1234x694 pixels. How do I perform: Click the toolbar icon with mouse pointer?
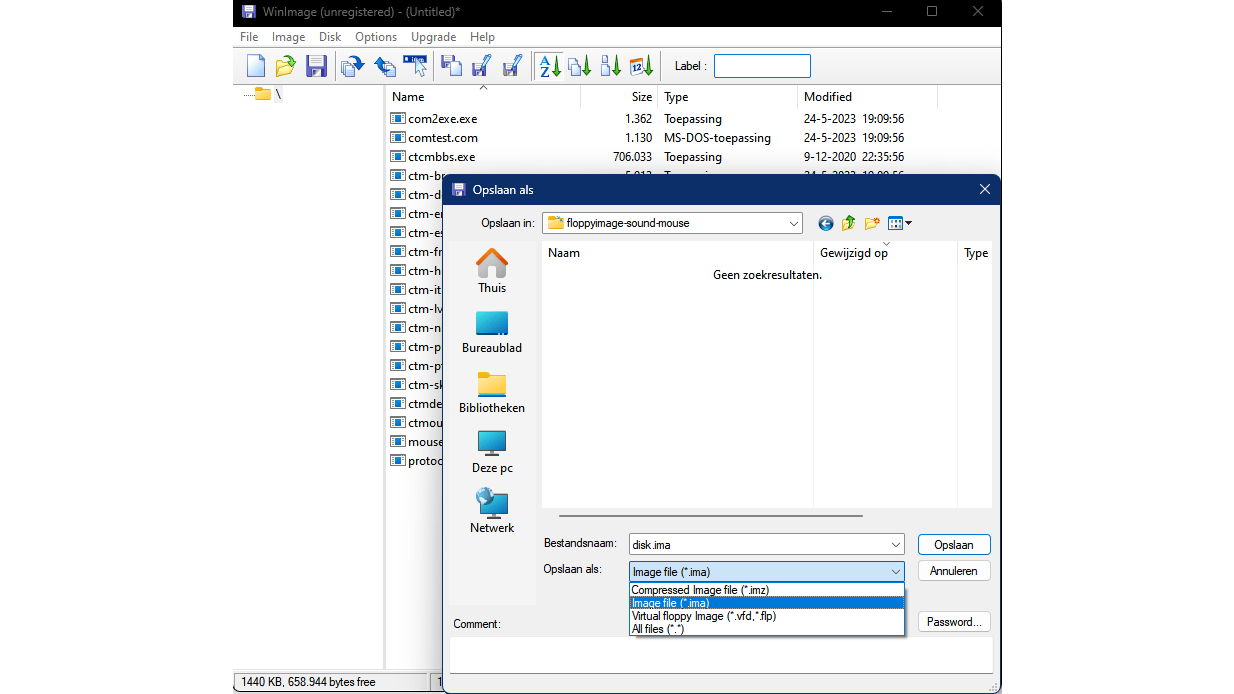click(x=416, y=66)
